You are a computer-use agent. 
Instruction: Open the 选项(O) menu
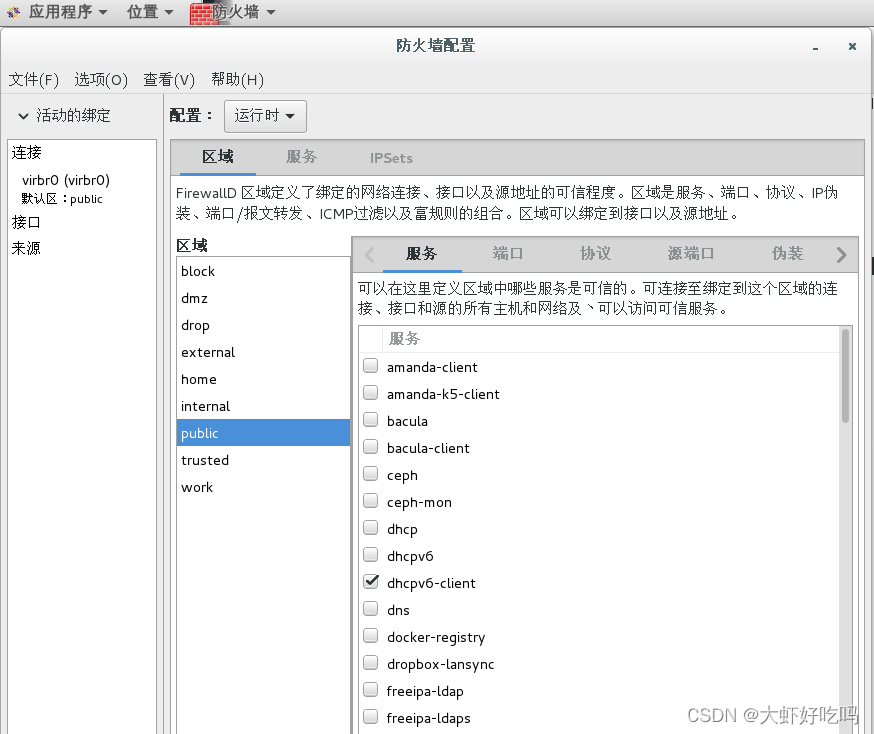coord(101,80)
